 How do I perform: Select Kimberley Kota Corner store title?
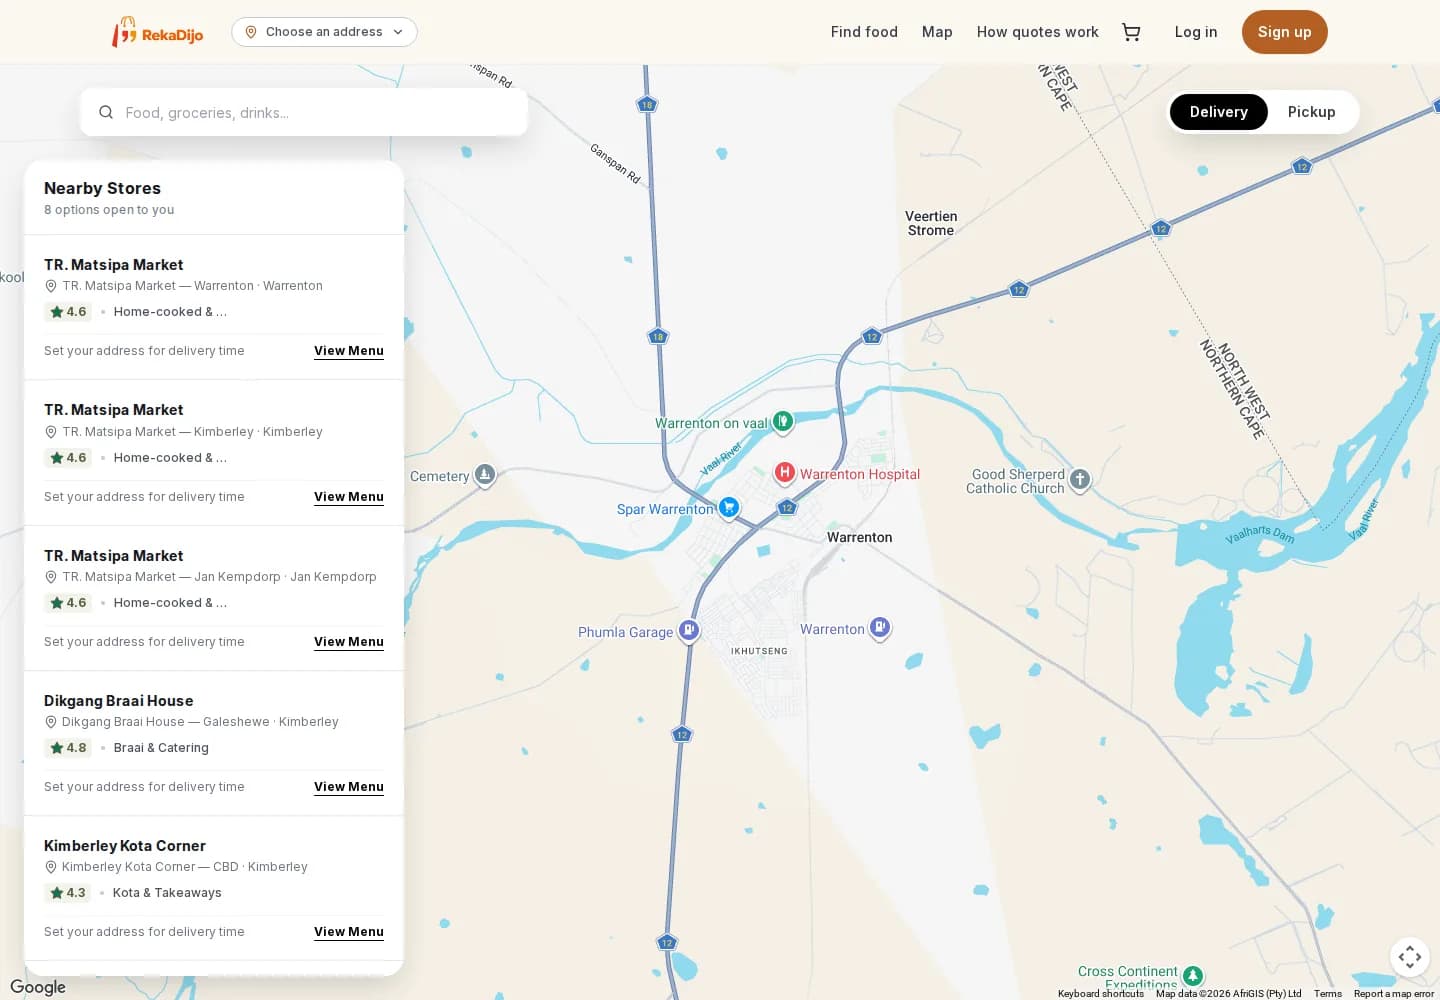pyautogui.click(x=125, y=846)
